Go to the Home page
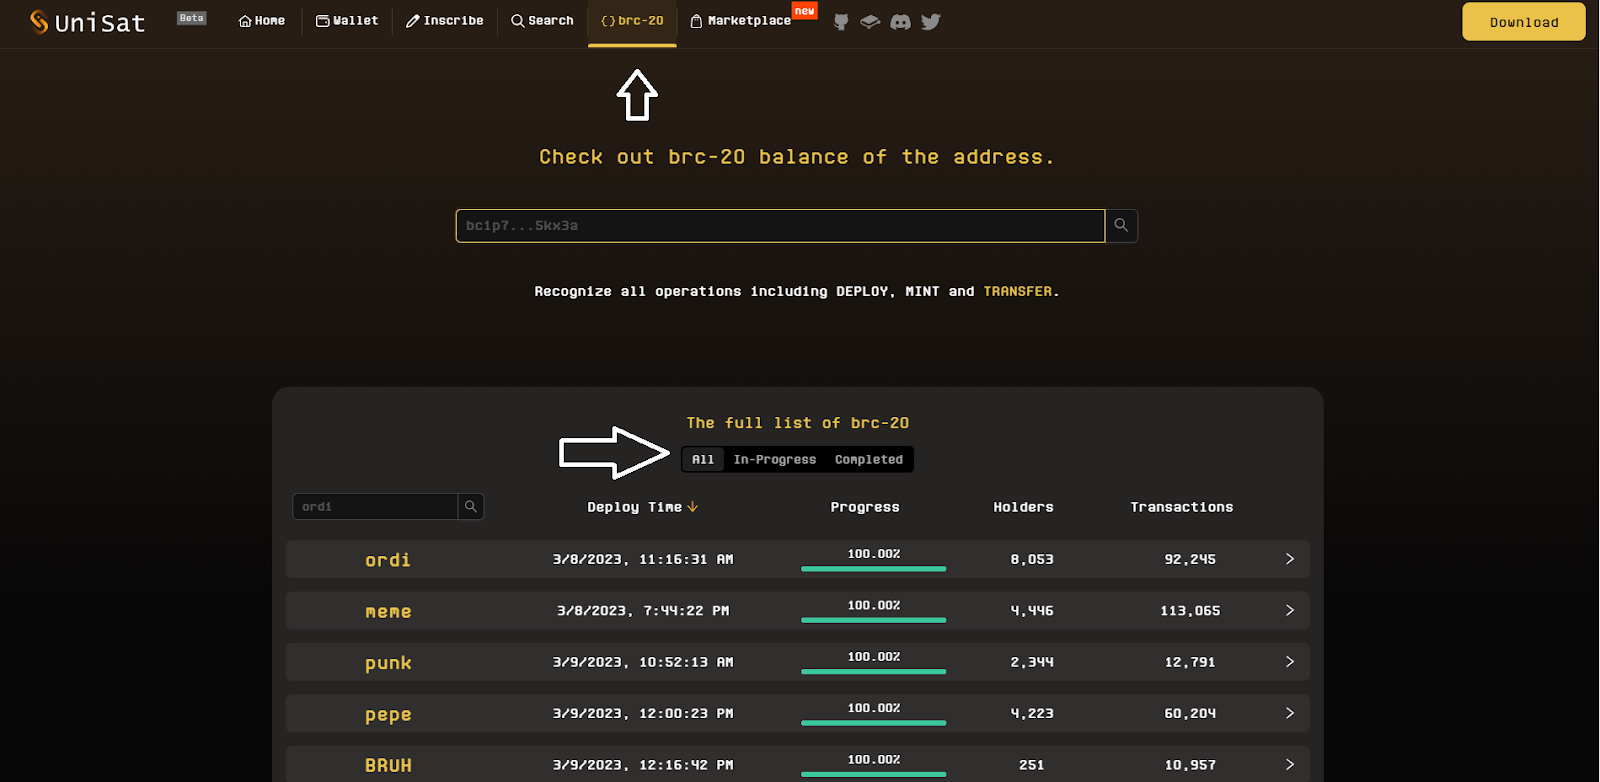Screen dimensions: 1600x782 [x=262, y=21]
